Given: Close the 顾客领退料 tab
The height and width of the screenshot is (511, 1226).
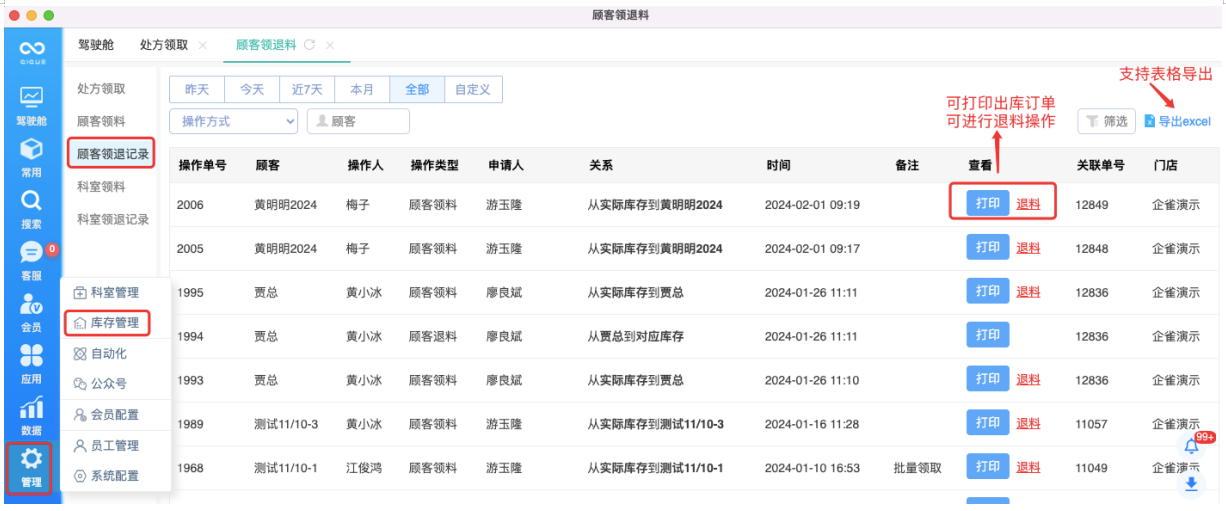Looking at the screenshot, I should click(330, 45).
